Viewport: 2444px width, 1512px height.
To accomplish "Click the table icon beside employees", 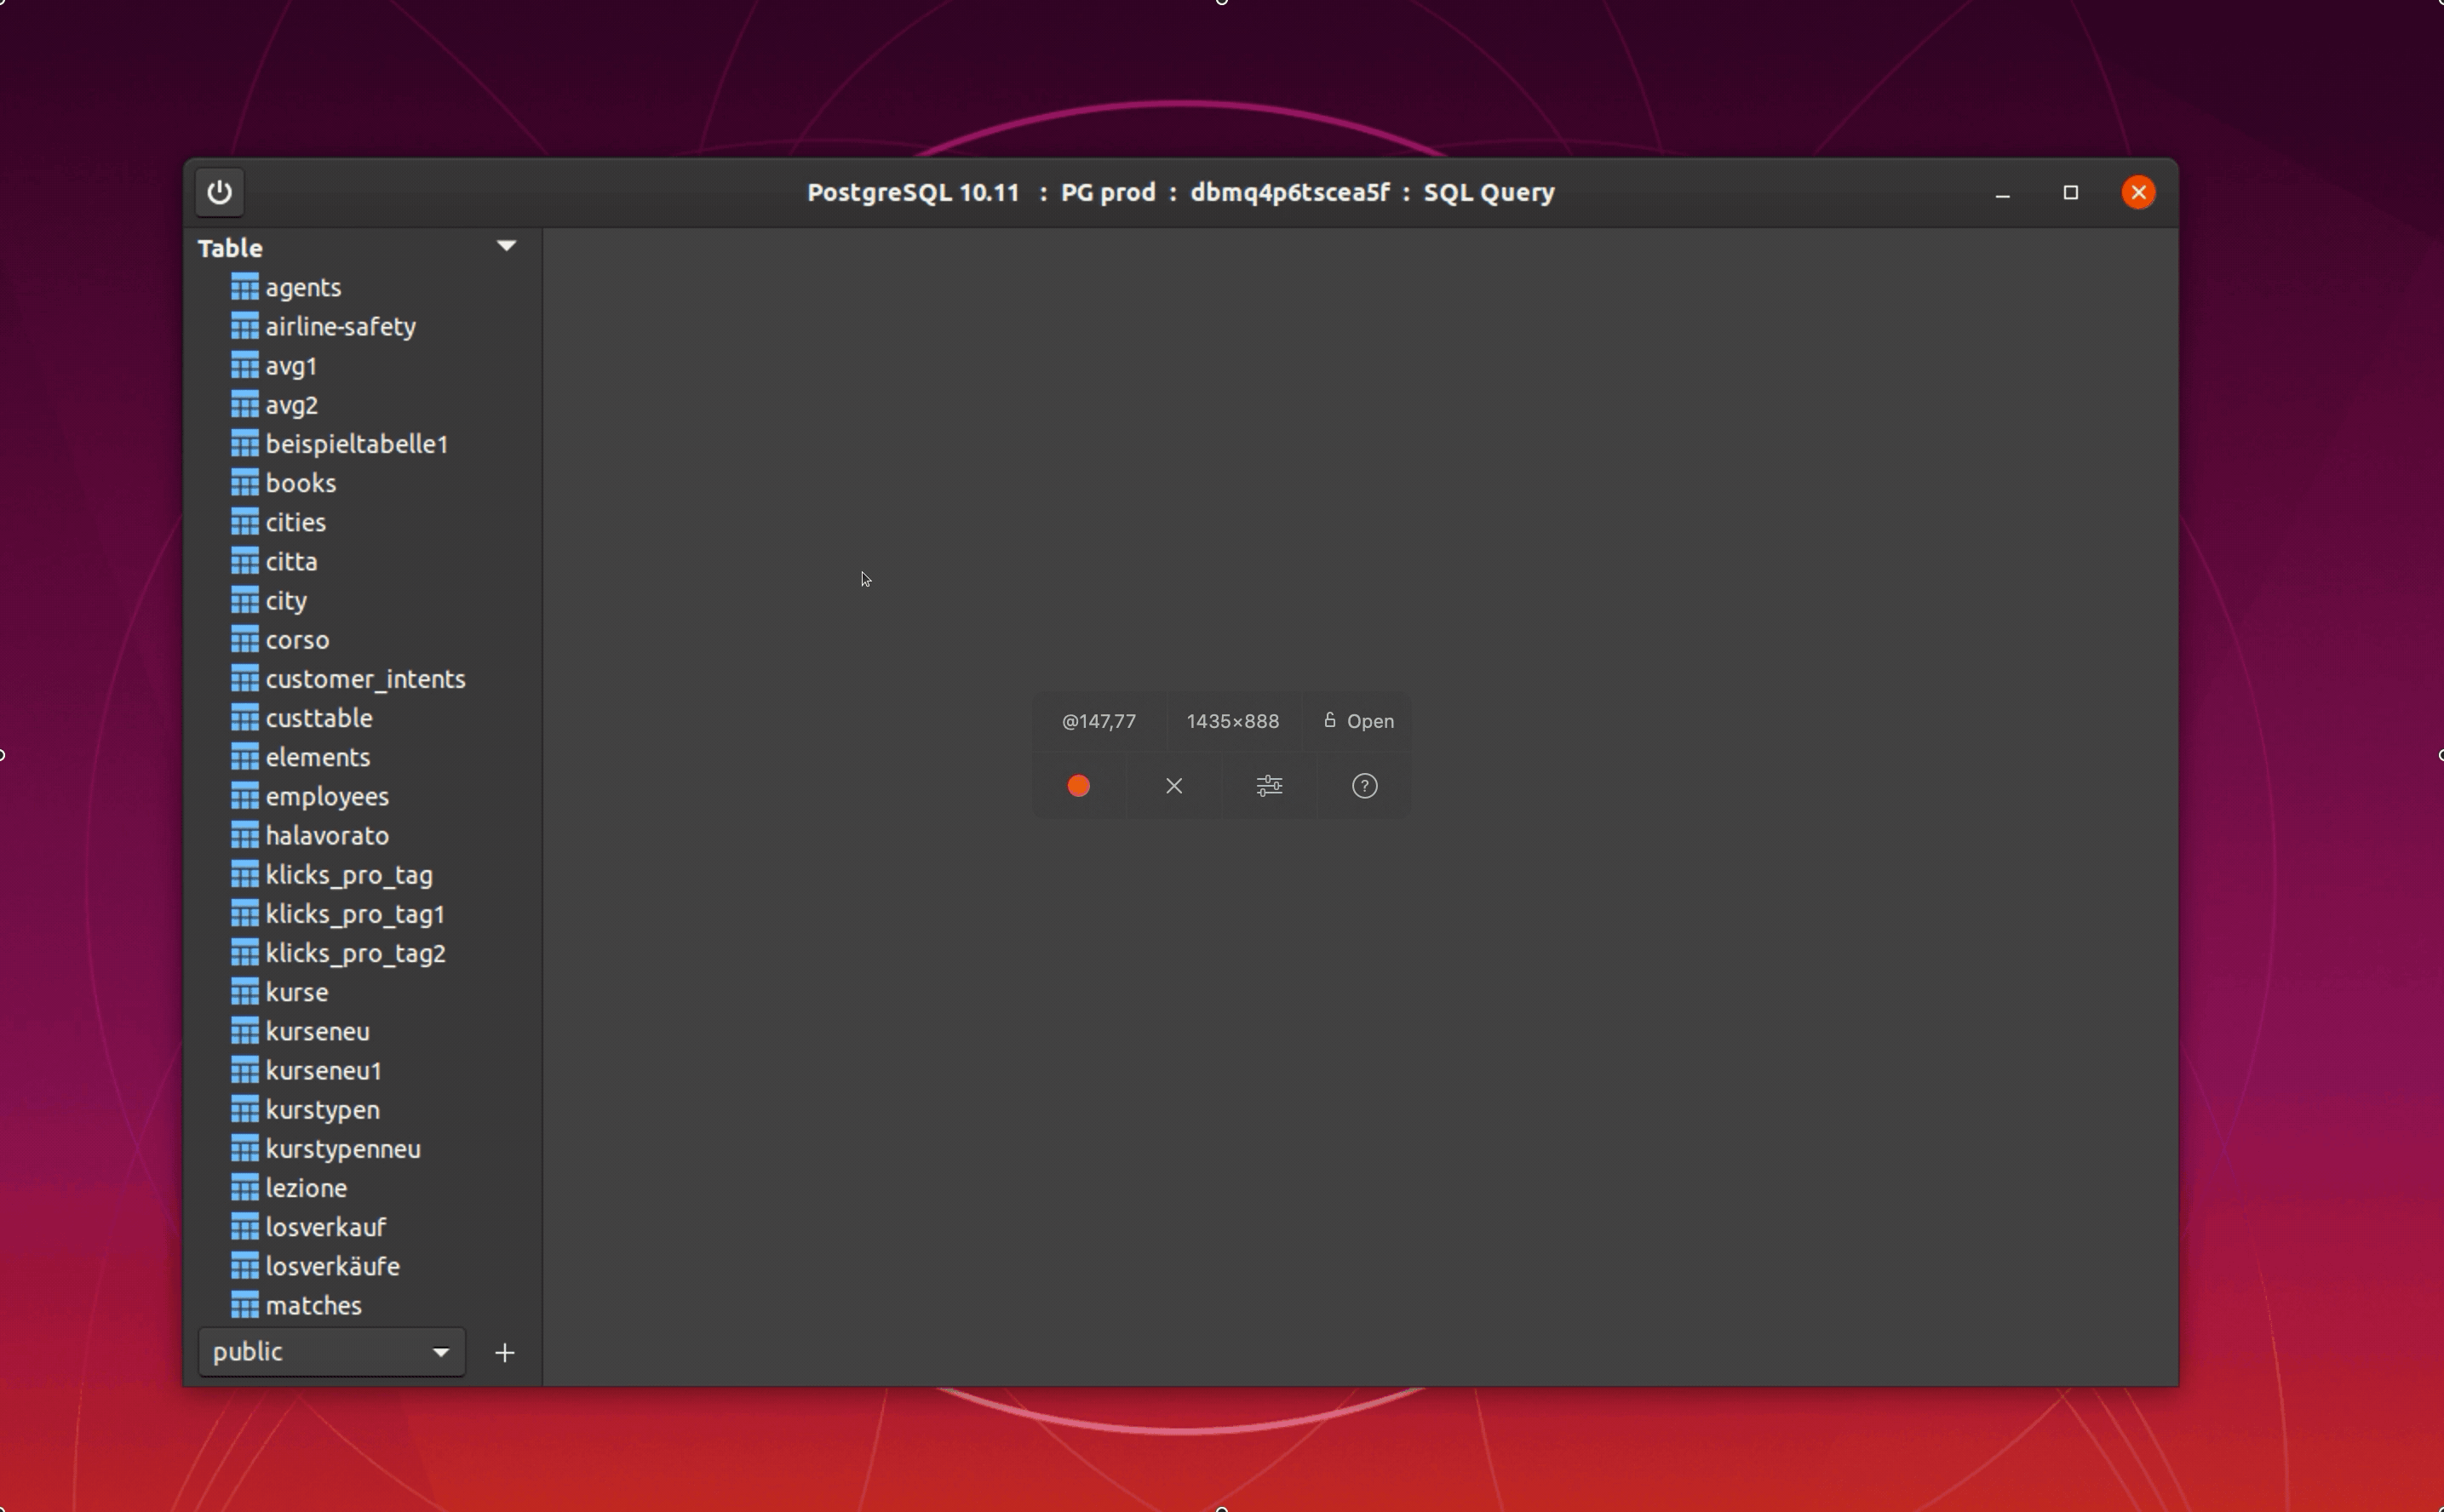I will (x=245, y=796).
